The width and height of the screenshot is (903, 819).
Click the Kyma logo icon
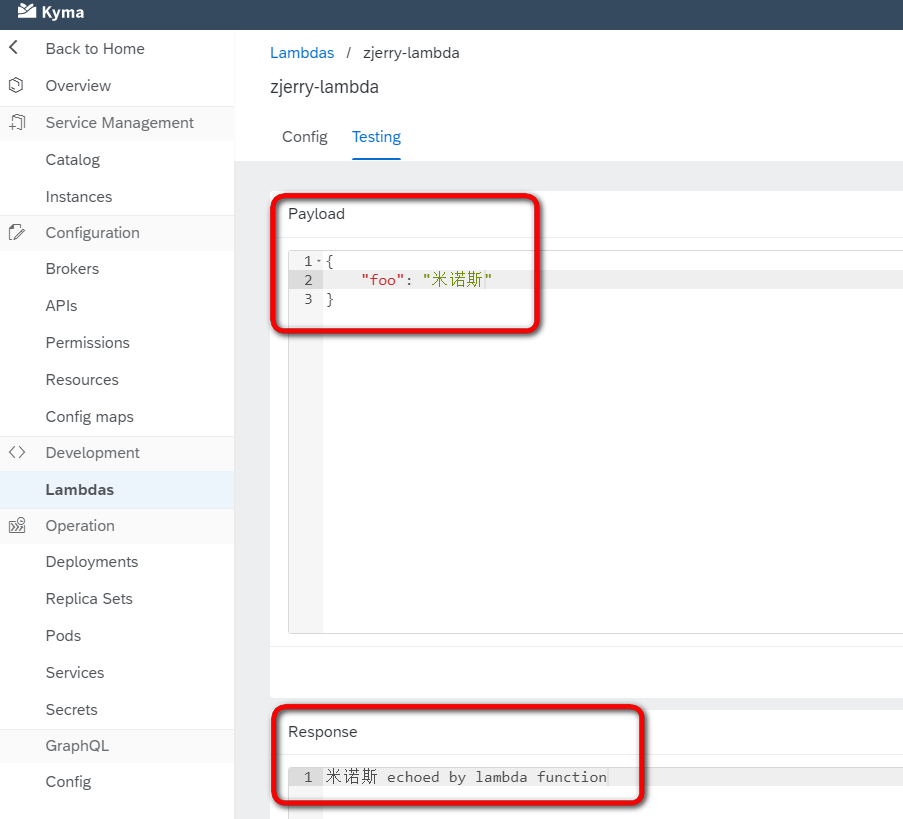tap(26, 11)
